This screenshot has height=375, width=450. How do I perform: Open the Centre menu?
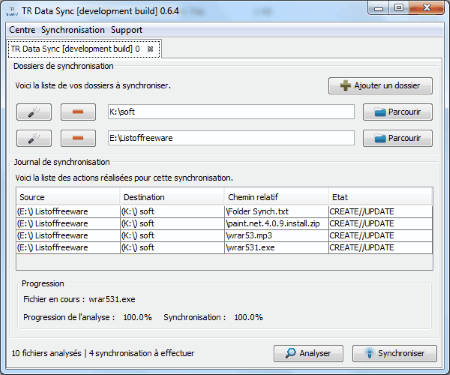tap(22, 30)
